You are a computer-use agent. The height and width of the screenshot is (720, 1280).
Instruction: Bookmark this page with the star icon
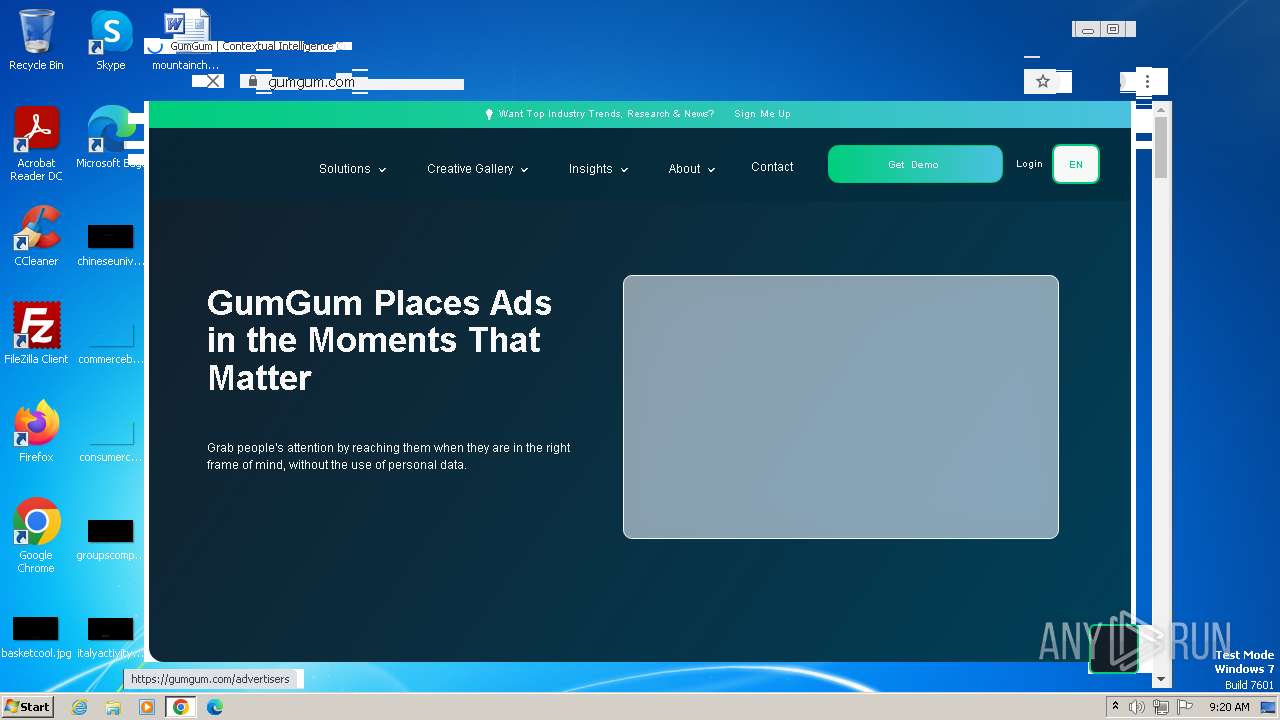coord(1043,81)
